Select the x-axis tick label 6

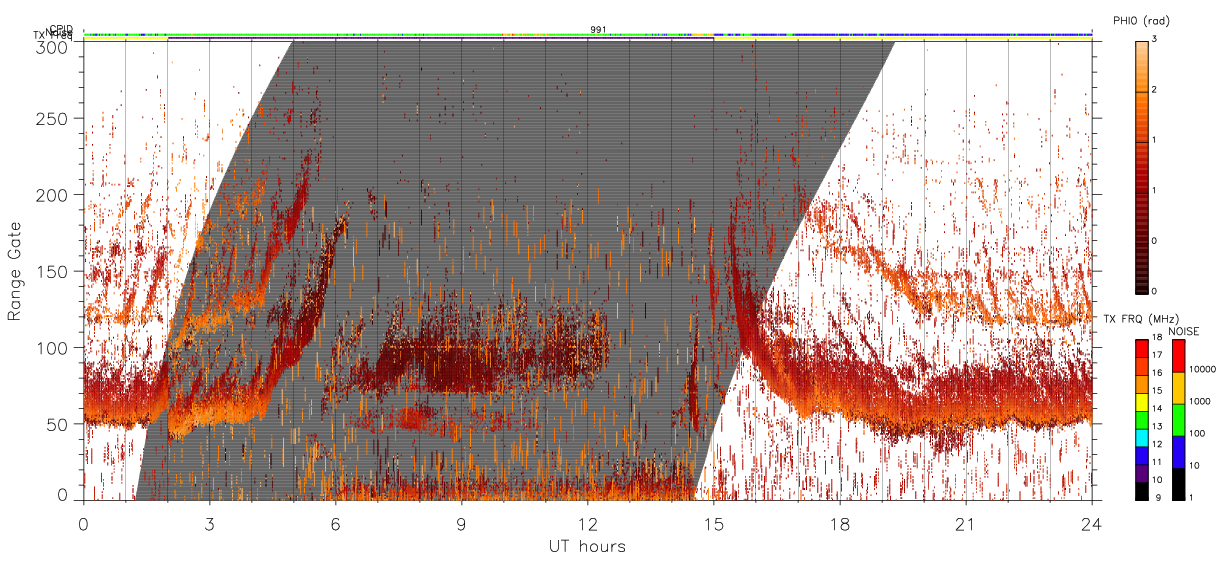336,524
